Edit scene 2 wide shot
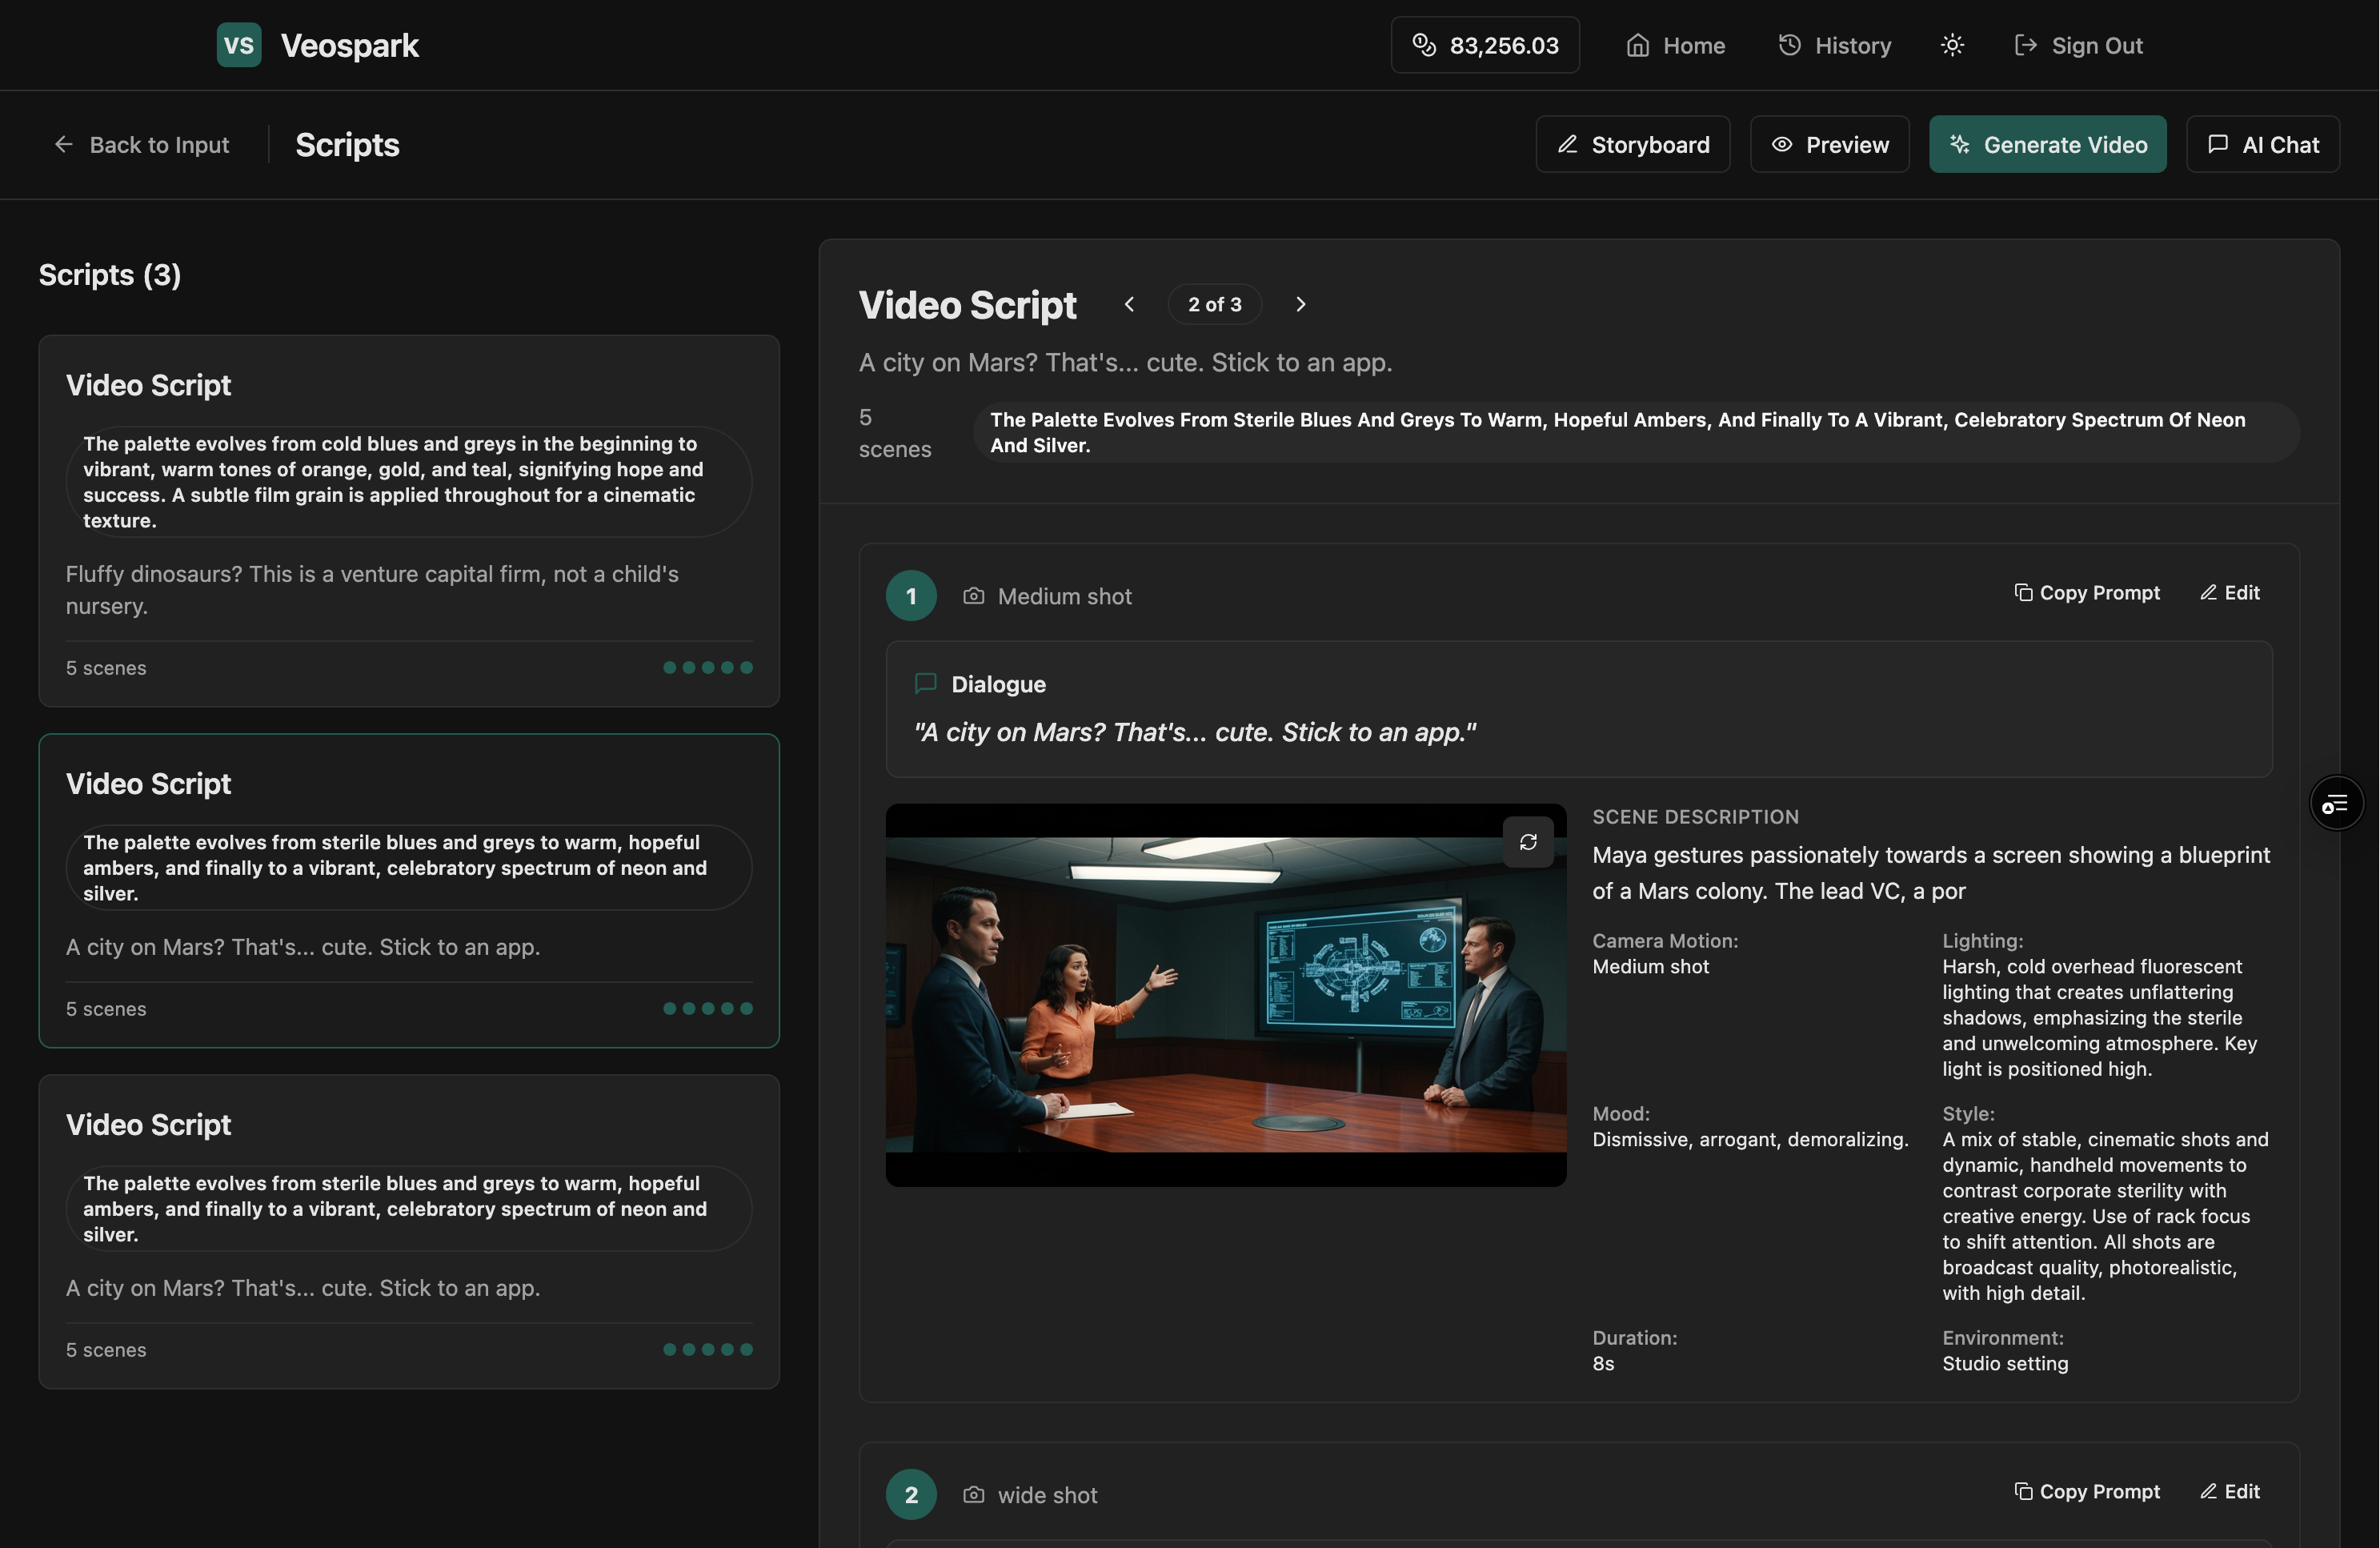Image resolution: width=2380 pixels, height=1548 pixels. (2230, 1491)
